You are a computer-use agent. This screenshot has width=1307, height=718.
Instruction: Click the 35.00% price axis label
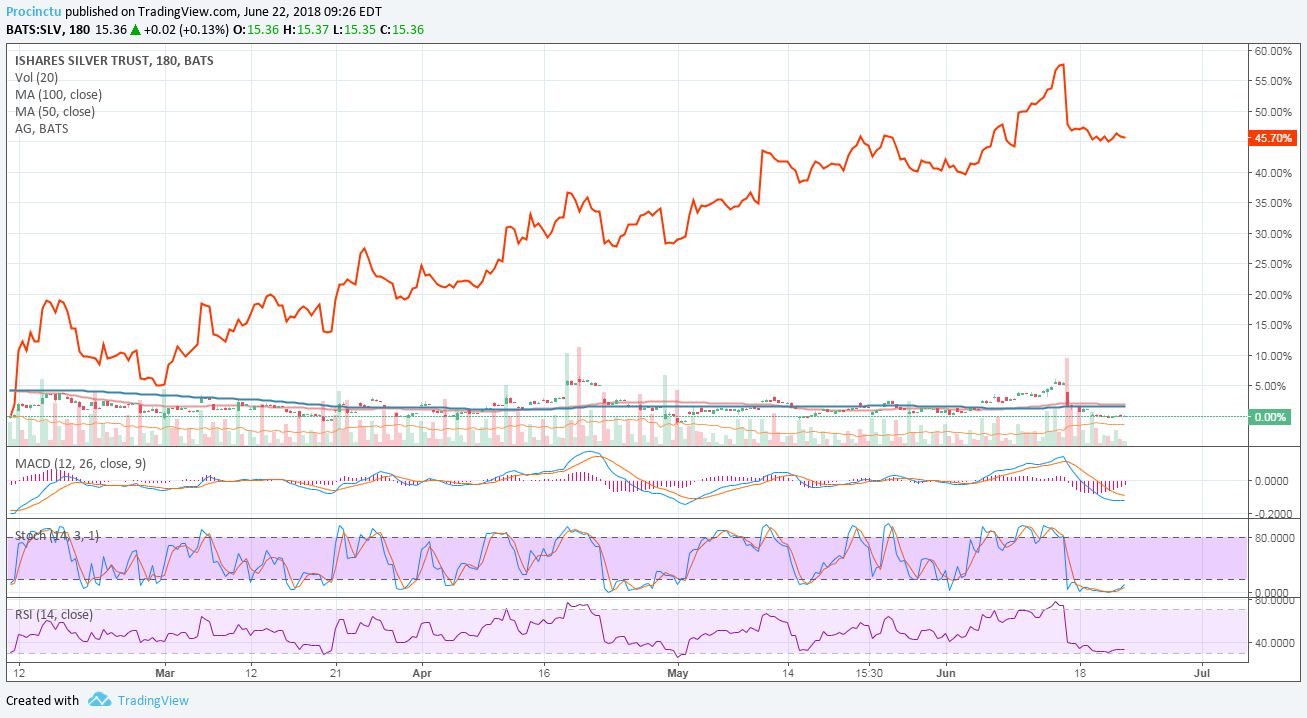[x=1275, y=203]
